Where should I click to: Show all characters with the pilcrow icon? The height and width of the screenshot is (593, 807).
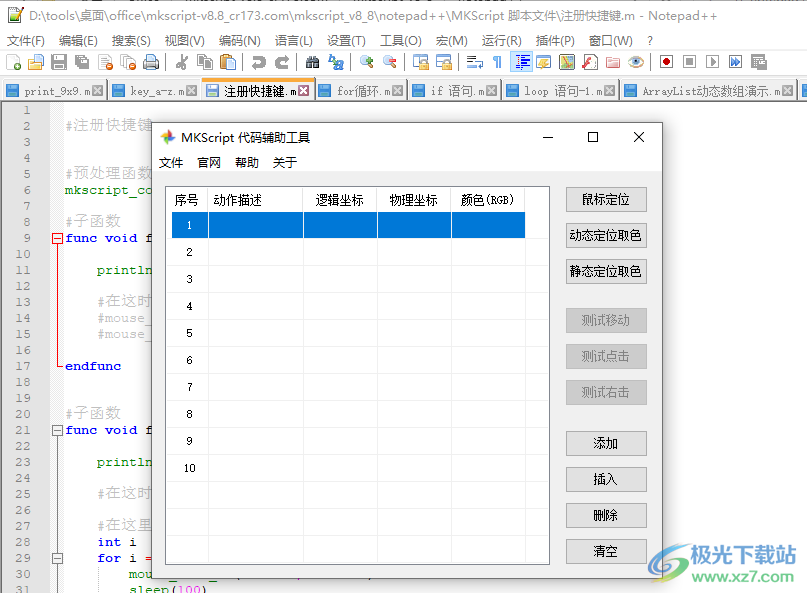click(497, 62)
